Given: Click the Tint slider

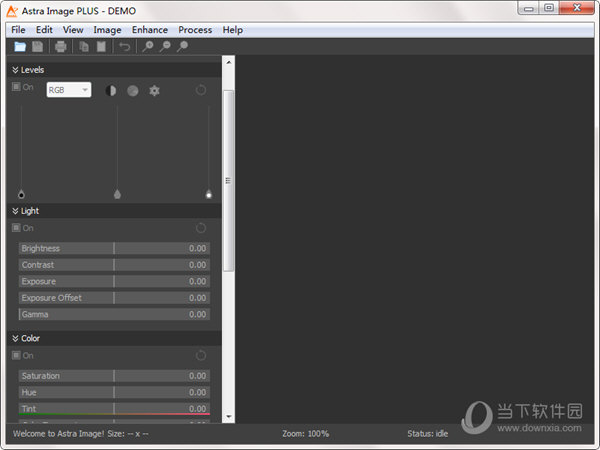Looking at the screenshot, I should (114, 409).
